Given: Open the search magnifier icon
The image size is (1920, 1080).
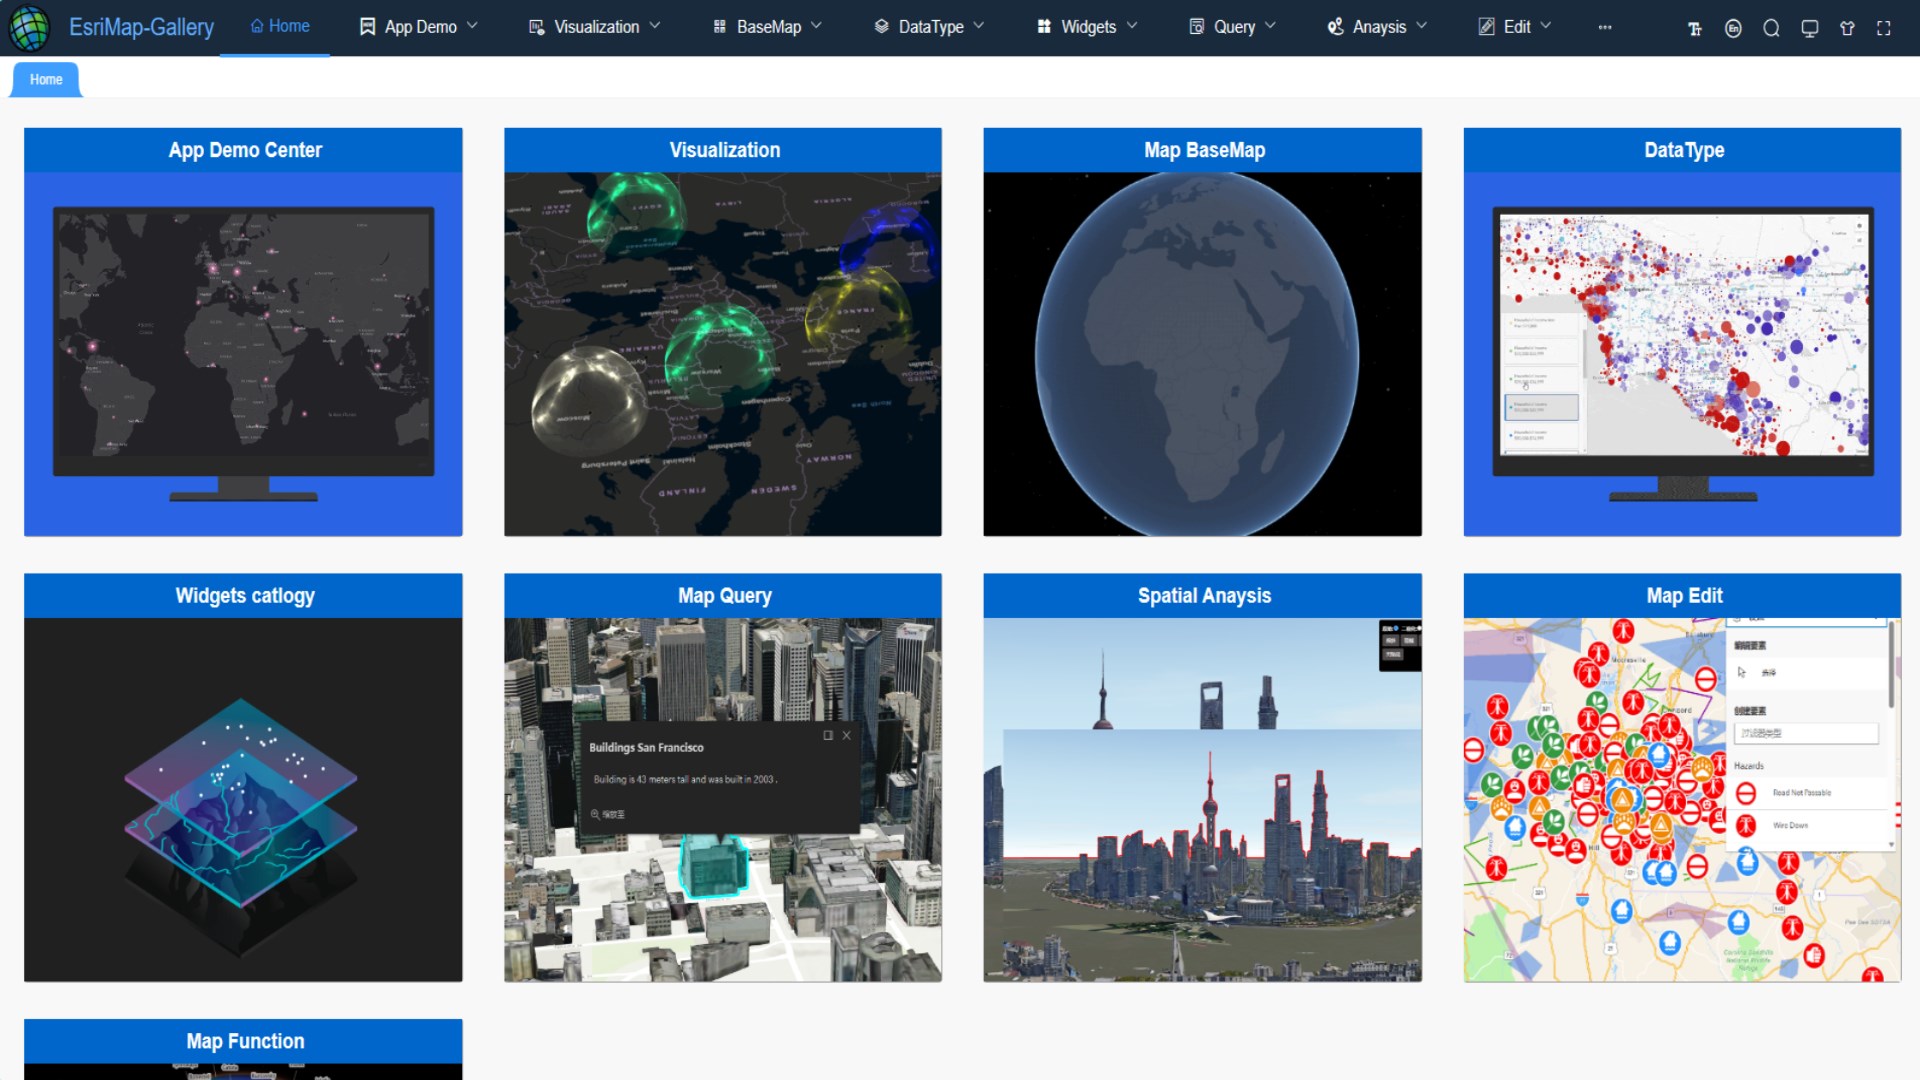Looking at the screenshot, I should click(x=1771, y=29).
